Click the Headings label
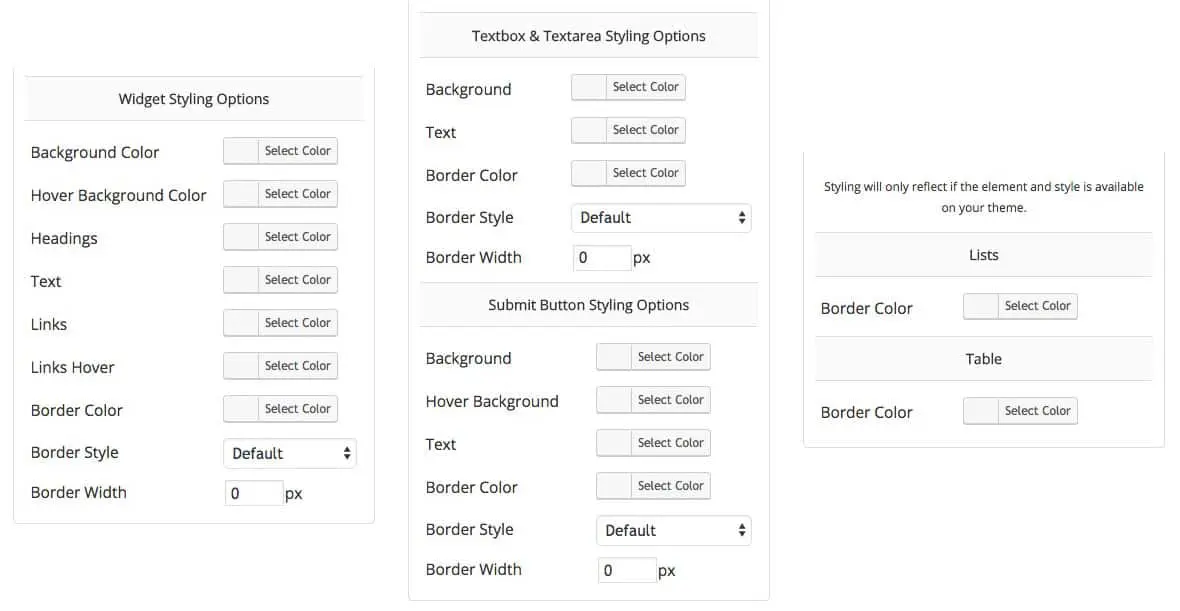The width and height of the screenshot is (1180, 611). 64,239
